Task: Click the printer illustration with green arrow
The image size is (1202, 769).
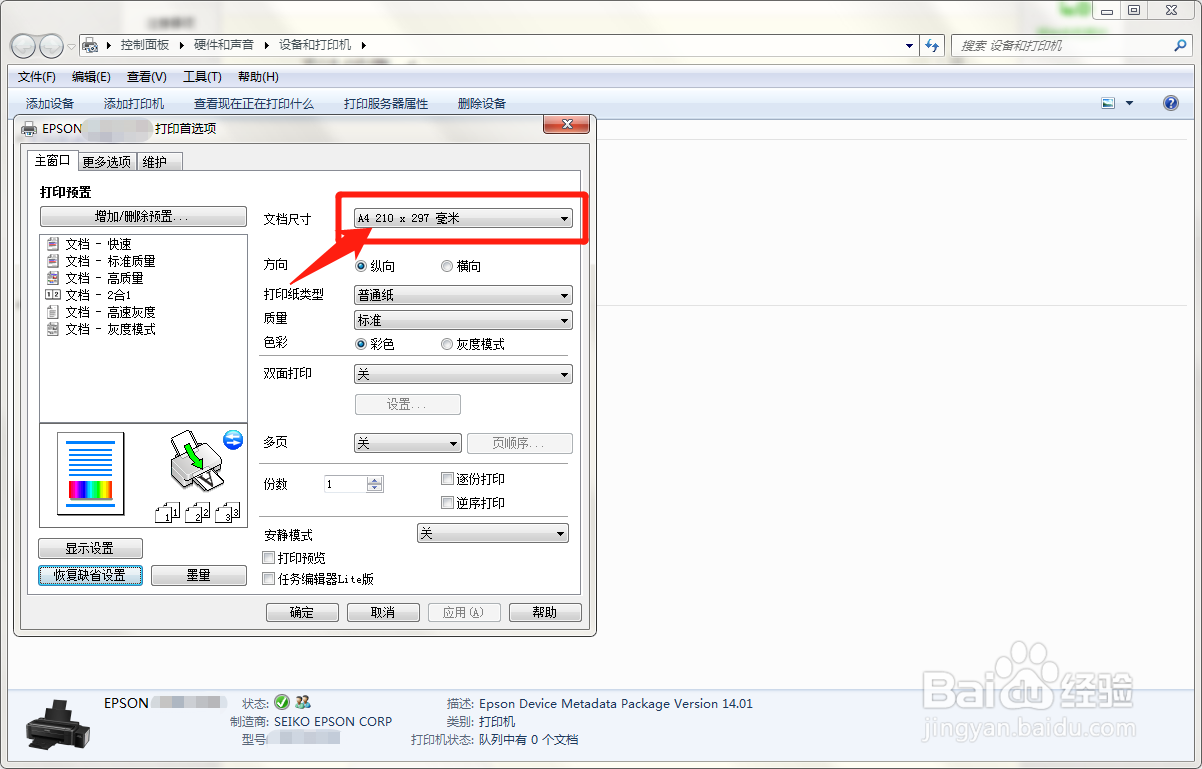Action: pos(195,462)
